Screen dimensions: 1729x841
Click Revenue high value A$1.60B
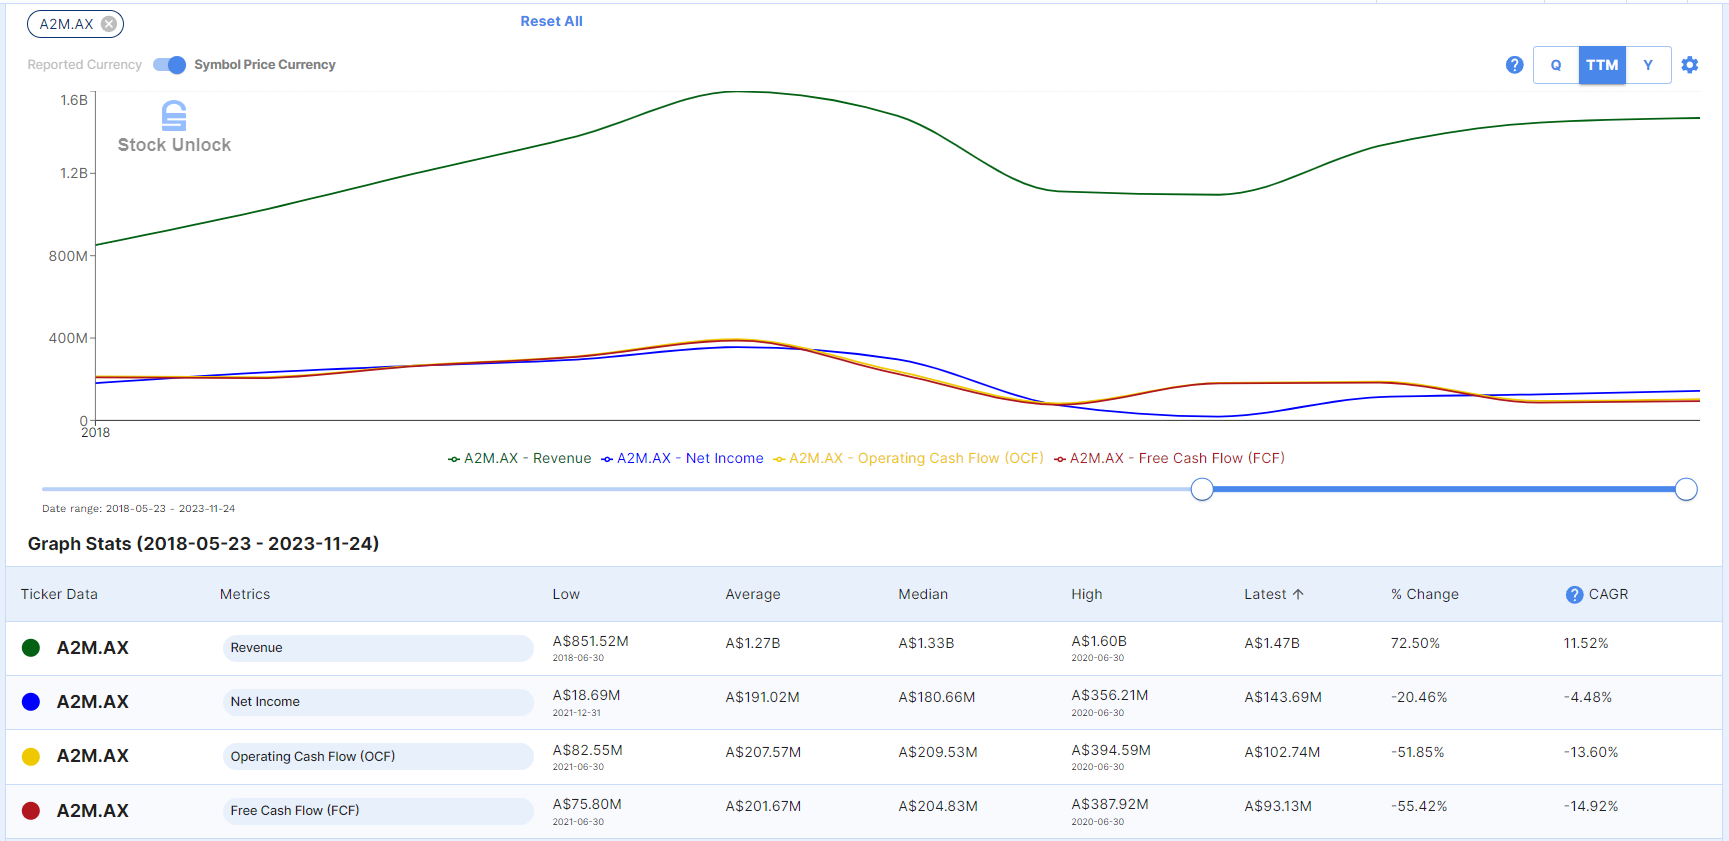[1099, 641]
